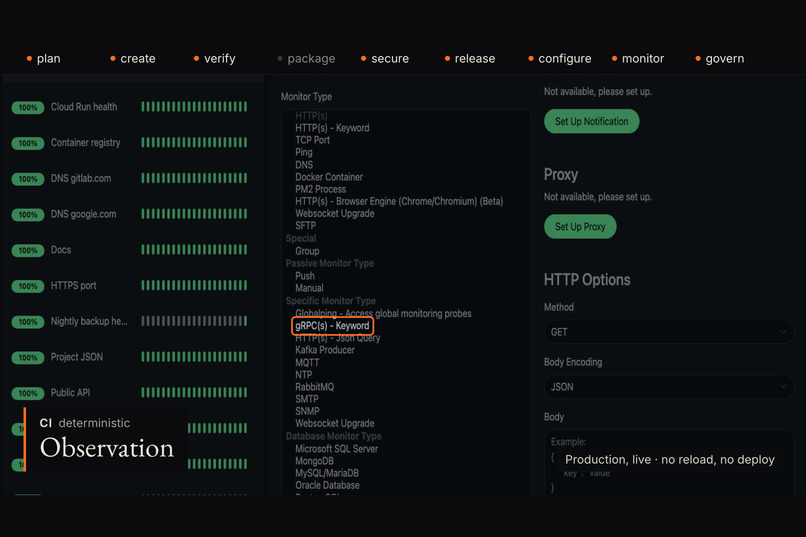Choose MQTT monitor type
The width and height of the screenshot is (806, 537).
click(x=307, y=362)
